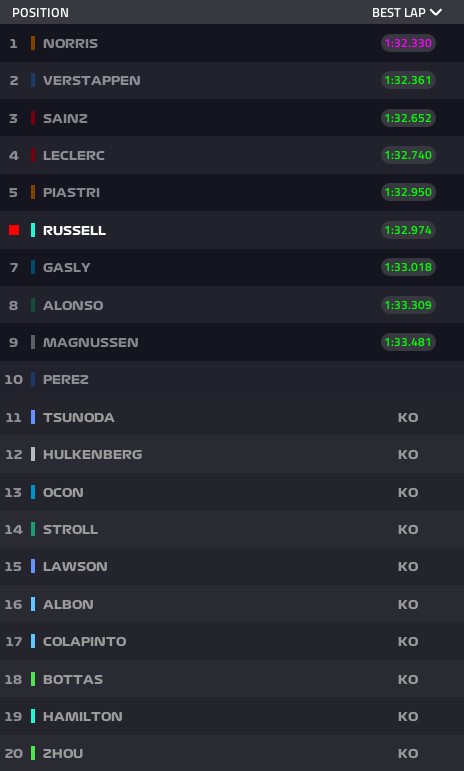Select Norris's orange team color bar
This screenshot has height=771, width=464.
(x=33, y=43)
